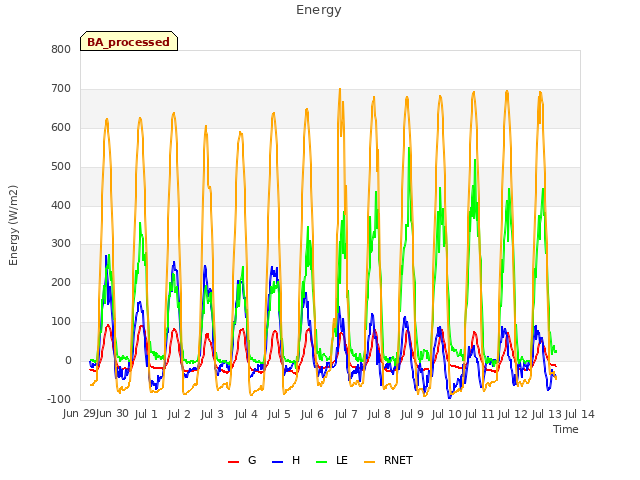This screenshot has height=480, width=640.
Task: Click the Jul 1 x-axis tick label
Action: (x=146, y=414)
